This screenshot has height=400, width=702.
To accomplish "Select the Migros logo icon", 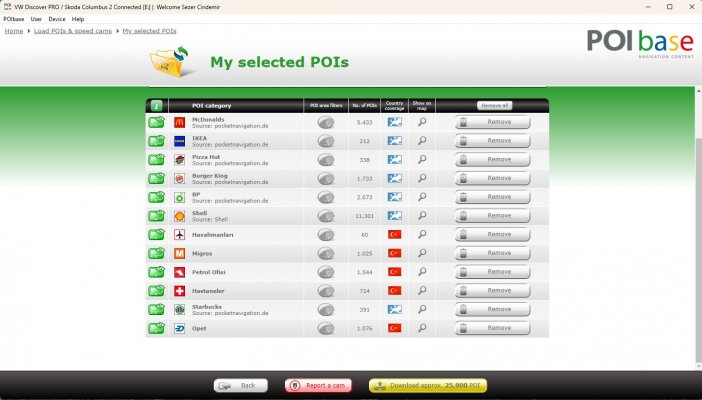I will tap(180, 254).
